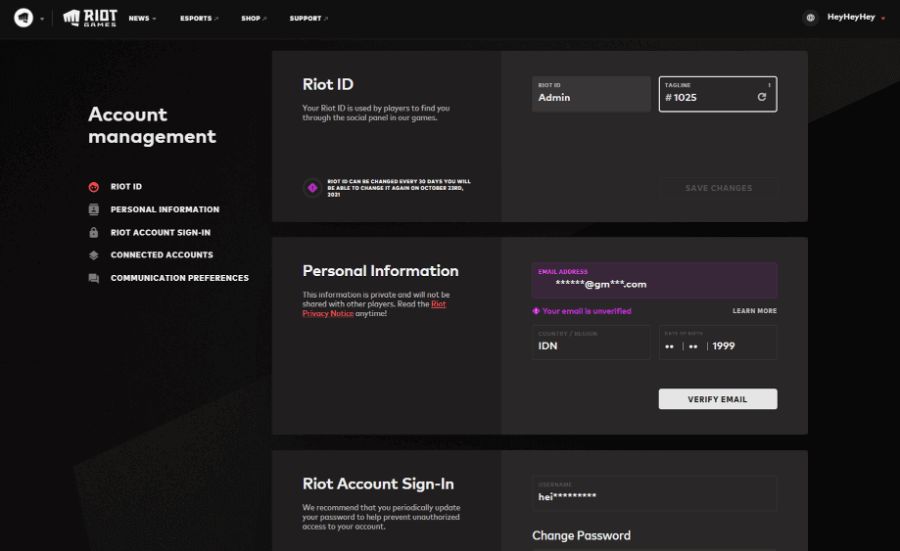Open the Support menu link
The image size is (900, 551).
coord(308,18)
